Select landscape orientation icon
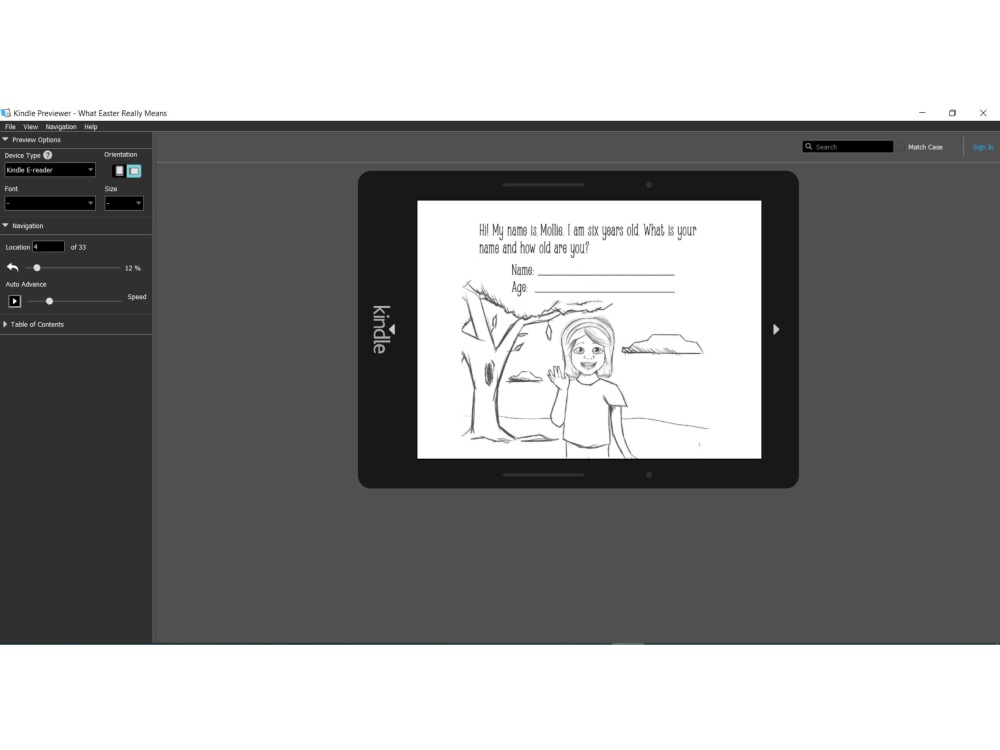Screen dimensions: 1000x750 click(134, 171)
